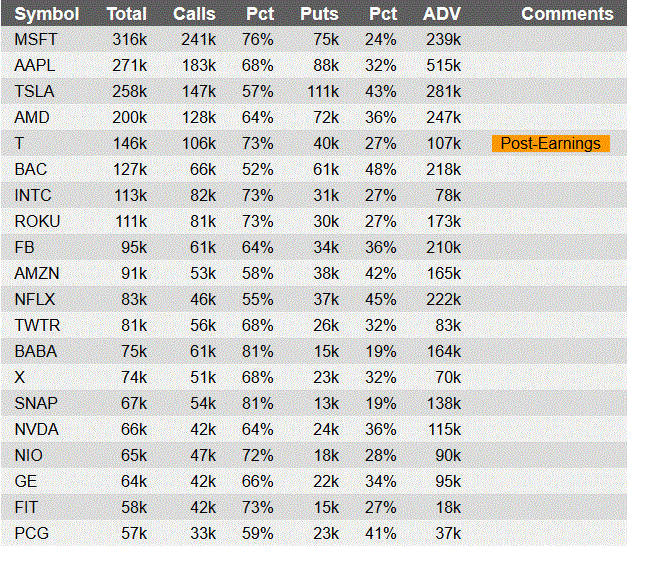This screenshot has height=562, width=648.
Task: Click the AAPL symbol cell
Action: click(35, 66)
